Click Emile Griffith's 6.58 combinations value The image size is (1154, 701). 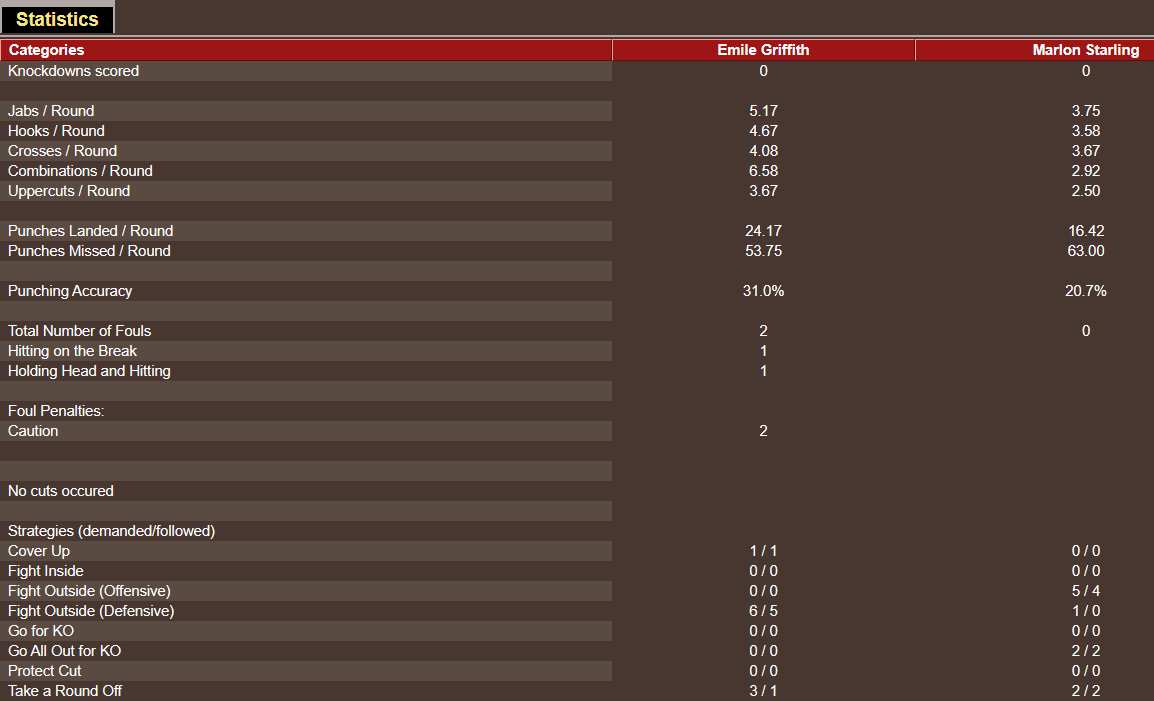[x=763, y=171]
